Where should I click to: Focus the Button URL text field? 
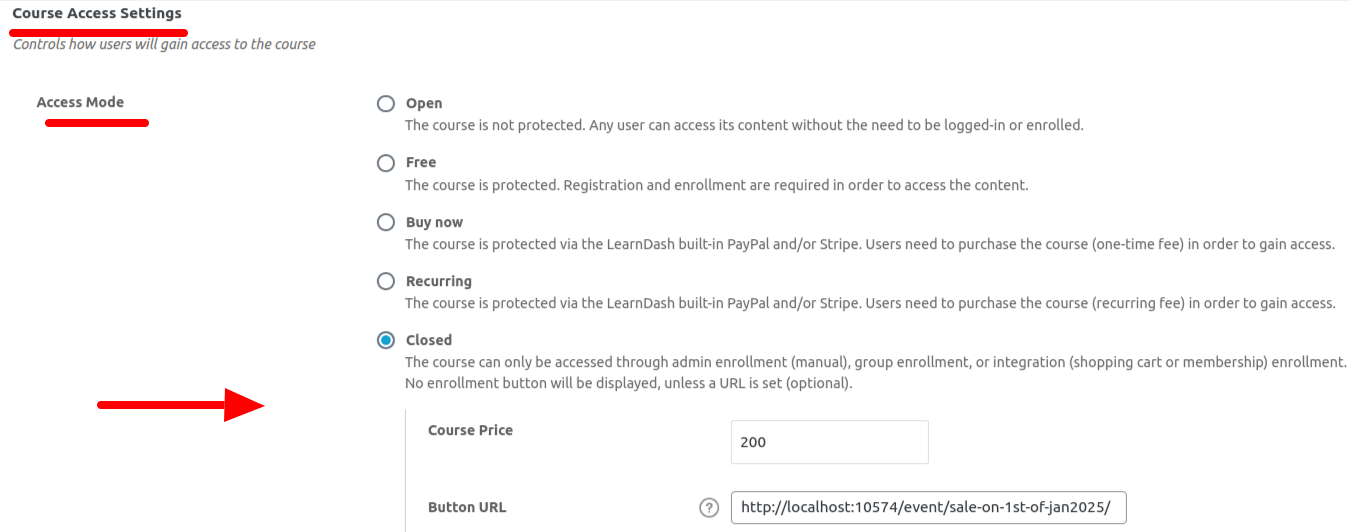pos(928,507)
